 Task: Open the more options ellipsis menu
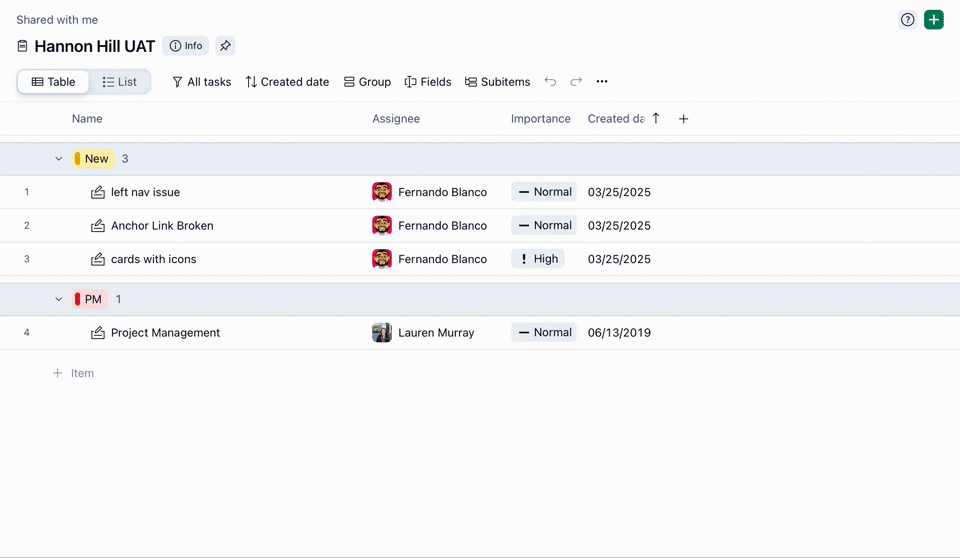click(x=602, y=81)
